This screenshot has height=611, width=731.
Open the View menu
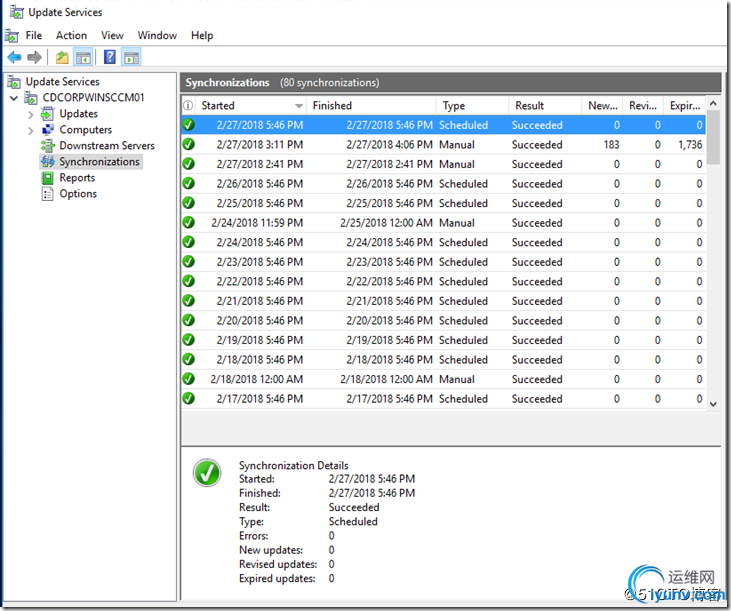pyautogui.click(x=112, y=35)
